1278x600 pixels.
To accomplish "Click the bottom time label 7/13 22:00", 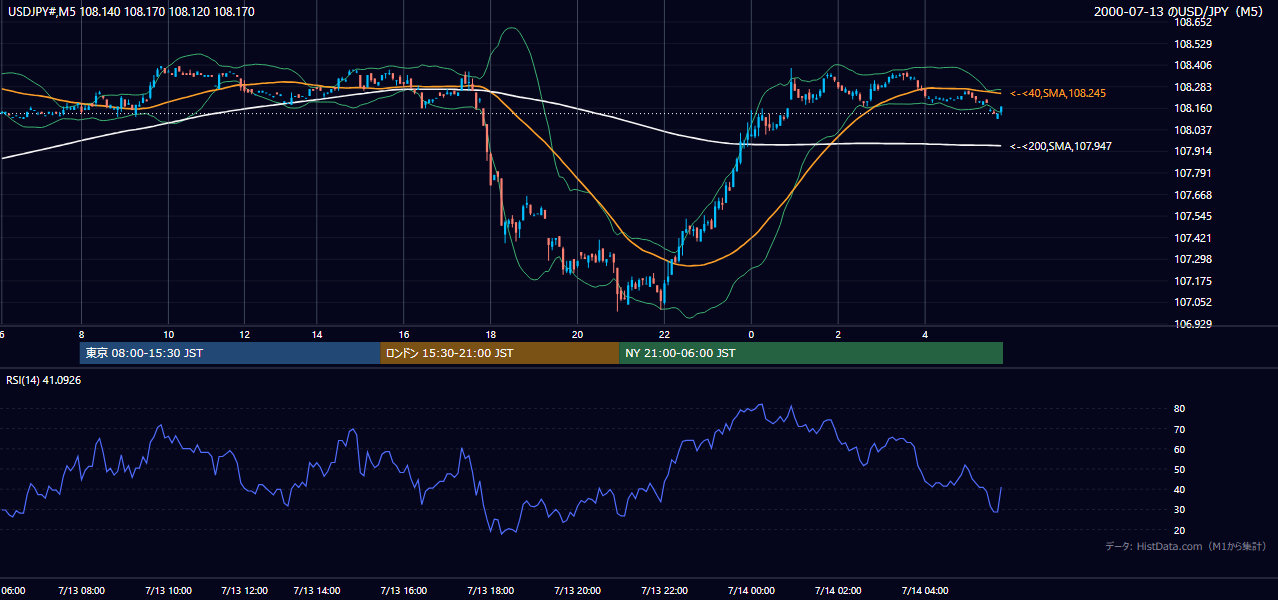I will [x=664, y=590].
